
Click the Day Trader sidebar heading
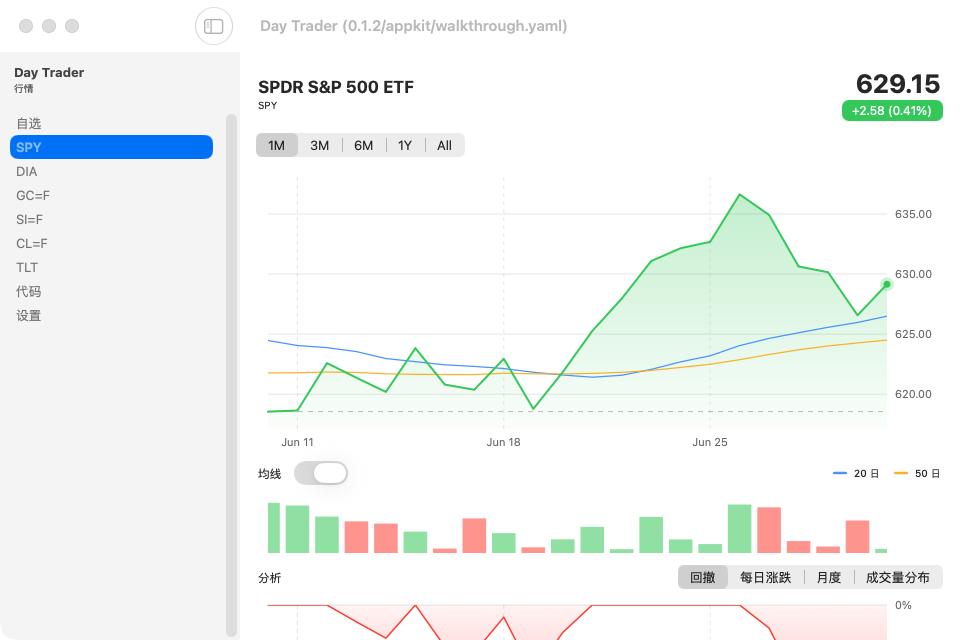49,72
